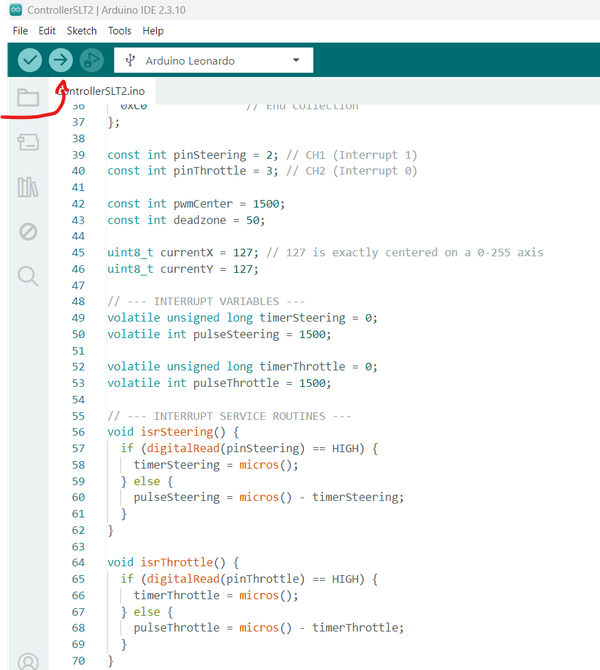Click 'micros() - timerSteering' expression
The width and height of the screenshot is (600, 670).
click(321, 497)
